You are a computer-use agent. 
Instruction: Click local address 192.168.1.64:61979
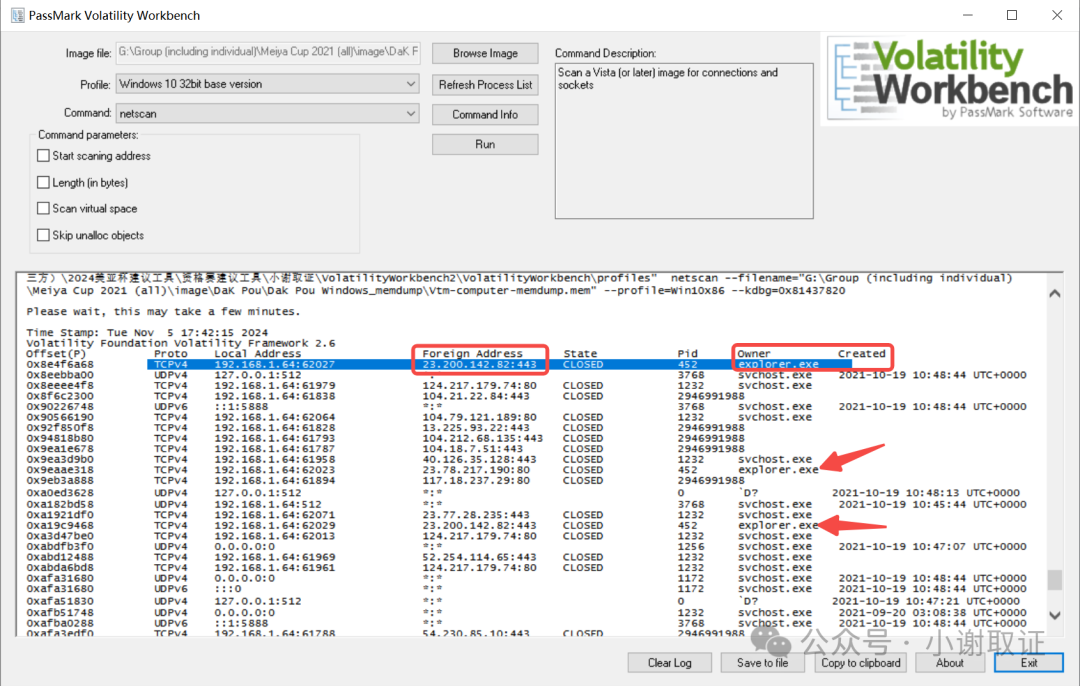(275, 386)
